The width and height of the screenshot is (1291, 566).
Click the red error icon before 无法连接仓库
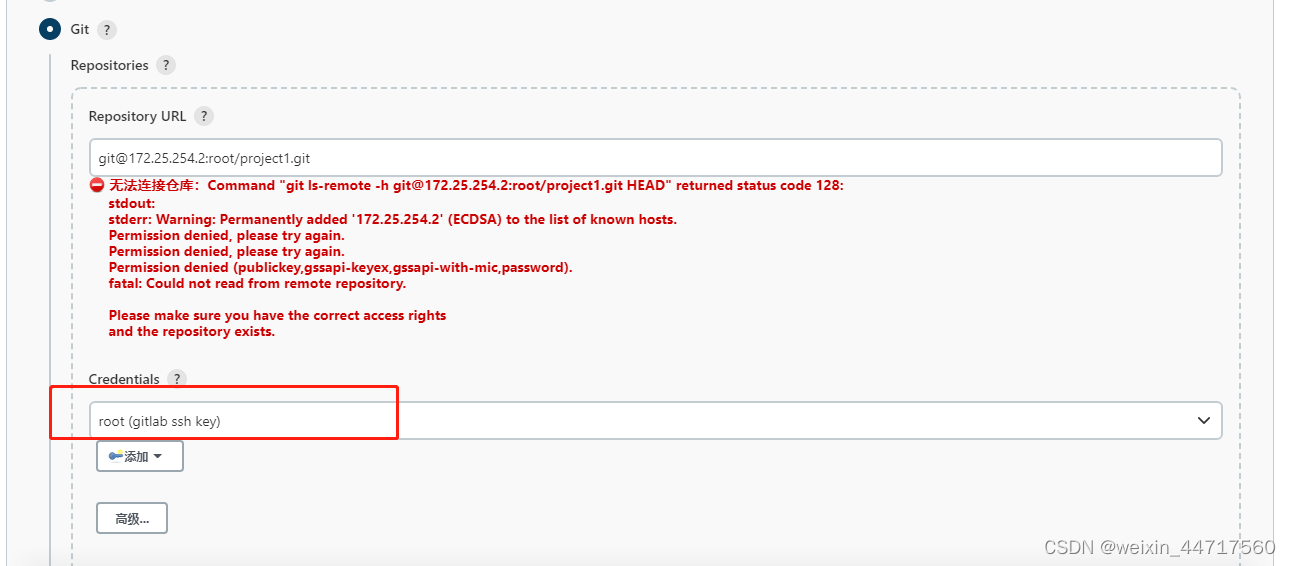tap(97, 185)
